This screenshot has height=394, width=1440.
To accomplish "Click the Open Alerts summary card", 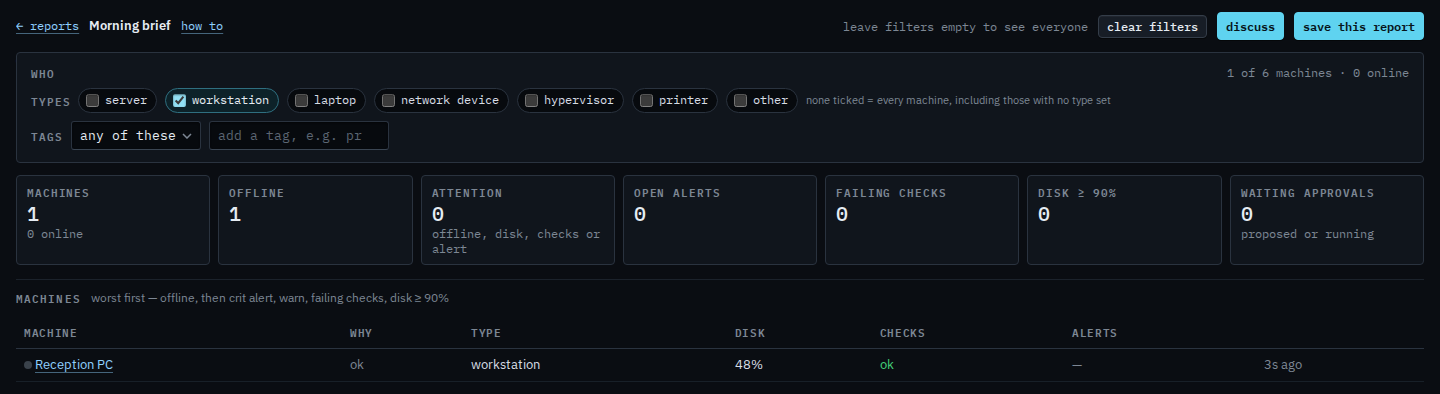I will [719, 220].
